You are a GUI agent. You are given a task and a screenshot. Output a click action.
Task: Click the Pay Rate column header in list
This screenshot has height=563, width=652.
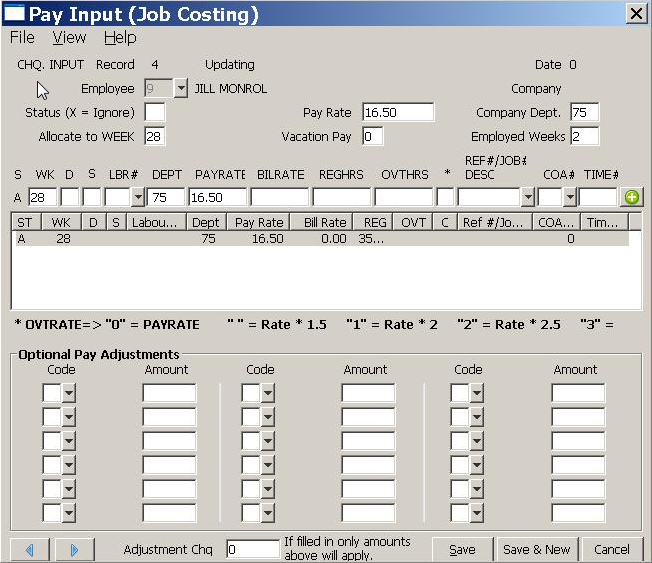coord(259,222)
